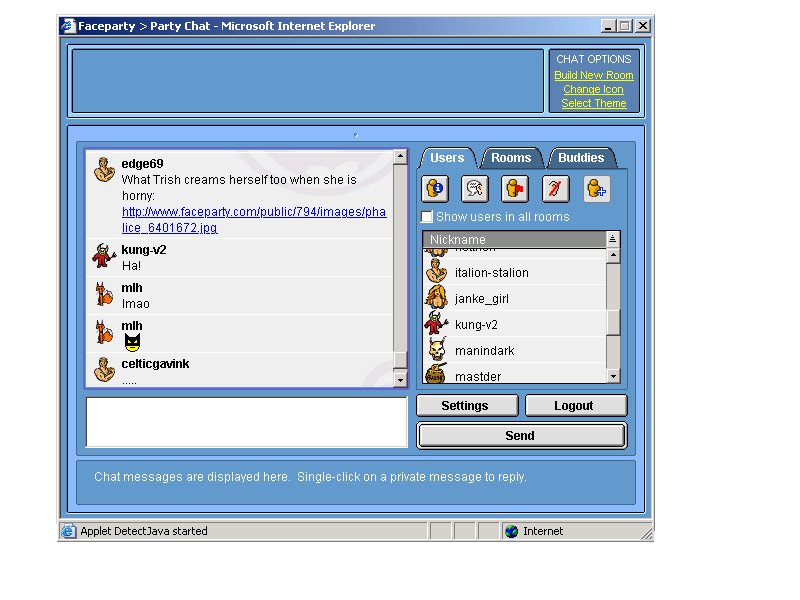Minimize the Party Chat window
Image resolution: width=800 pixels, height=600 pixels.
[607, 26]
